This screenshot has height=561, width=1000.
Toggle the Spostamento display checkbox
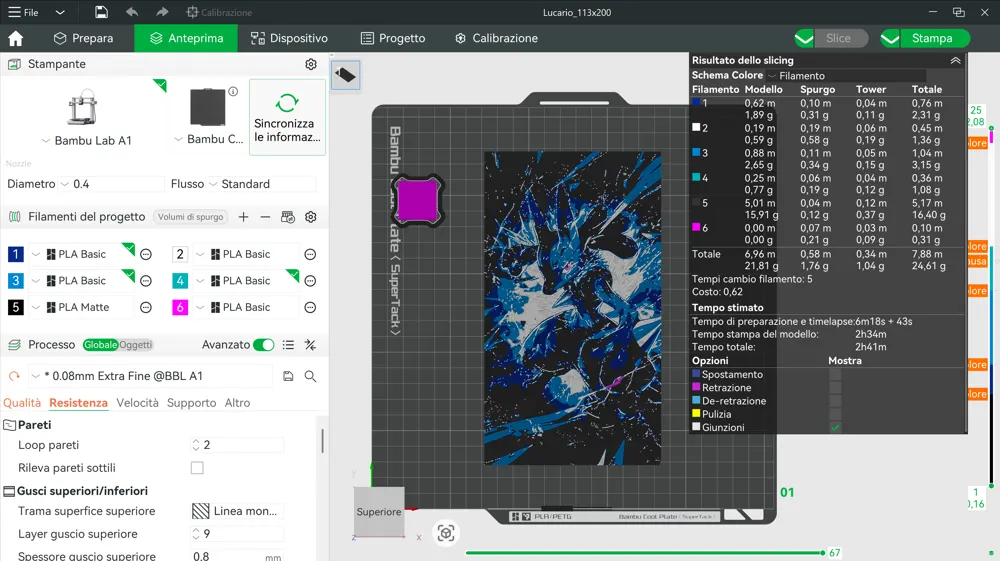click(x=835, y=374)
